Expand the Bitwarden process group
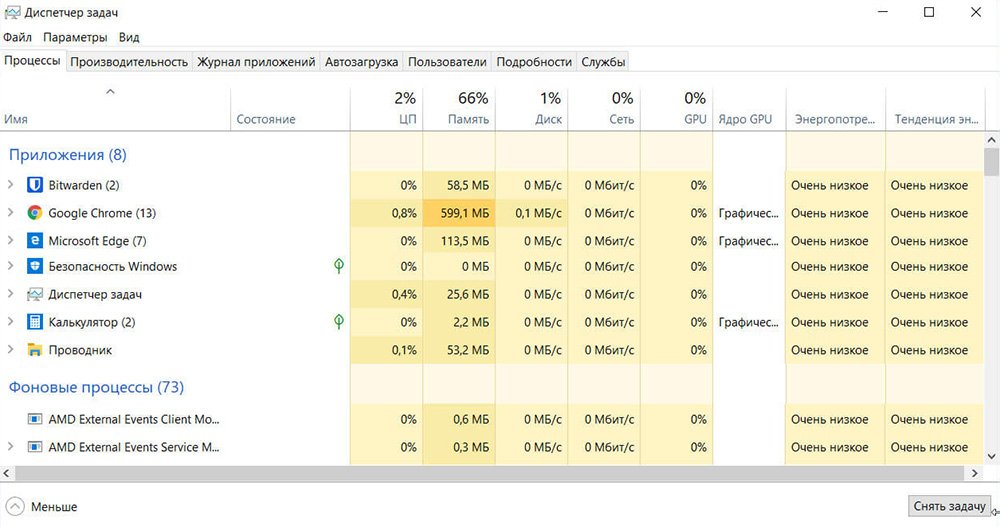 (10, 185)
